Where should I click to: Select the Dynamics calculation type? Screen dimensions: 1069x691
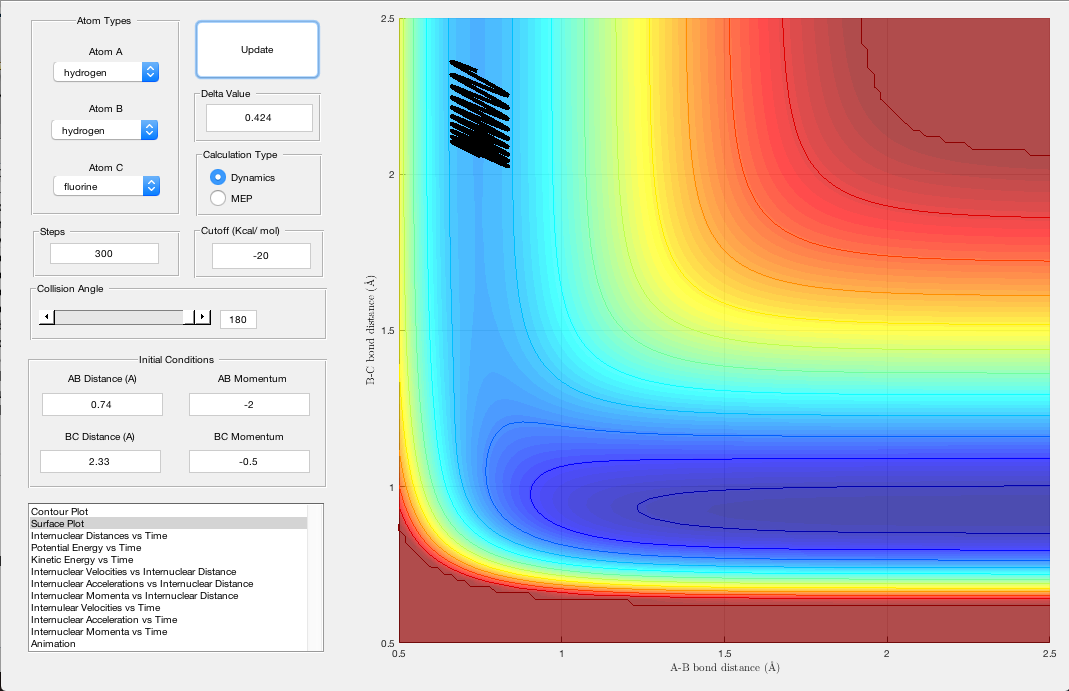pyautogui.click(x=218, y=177)
